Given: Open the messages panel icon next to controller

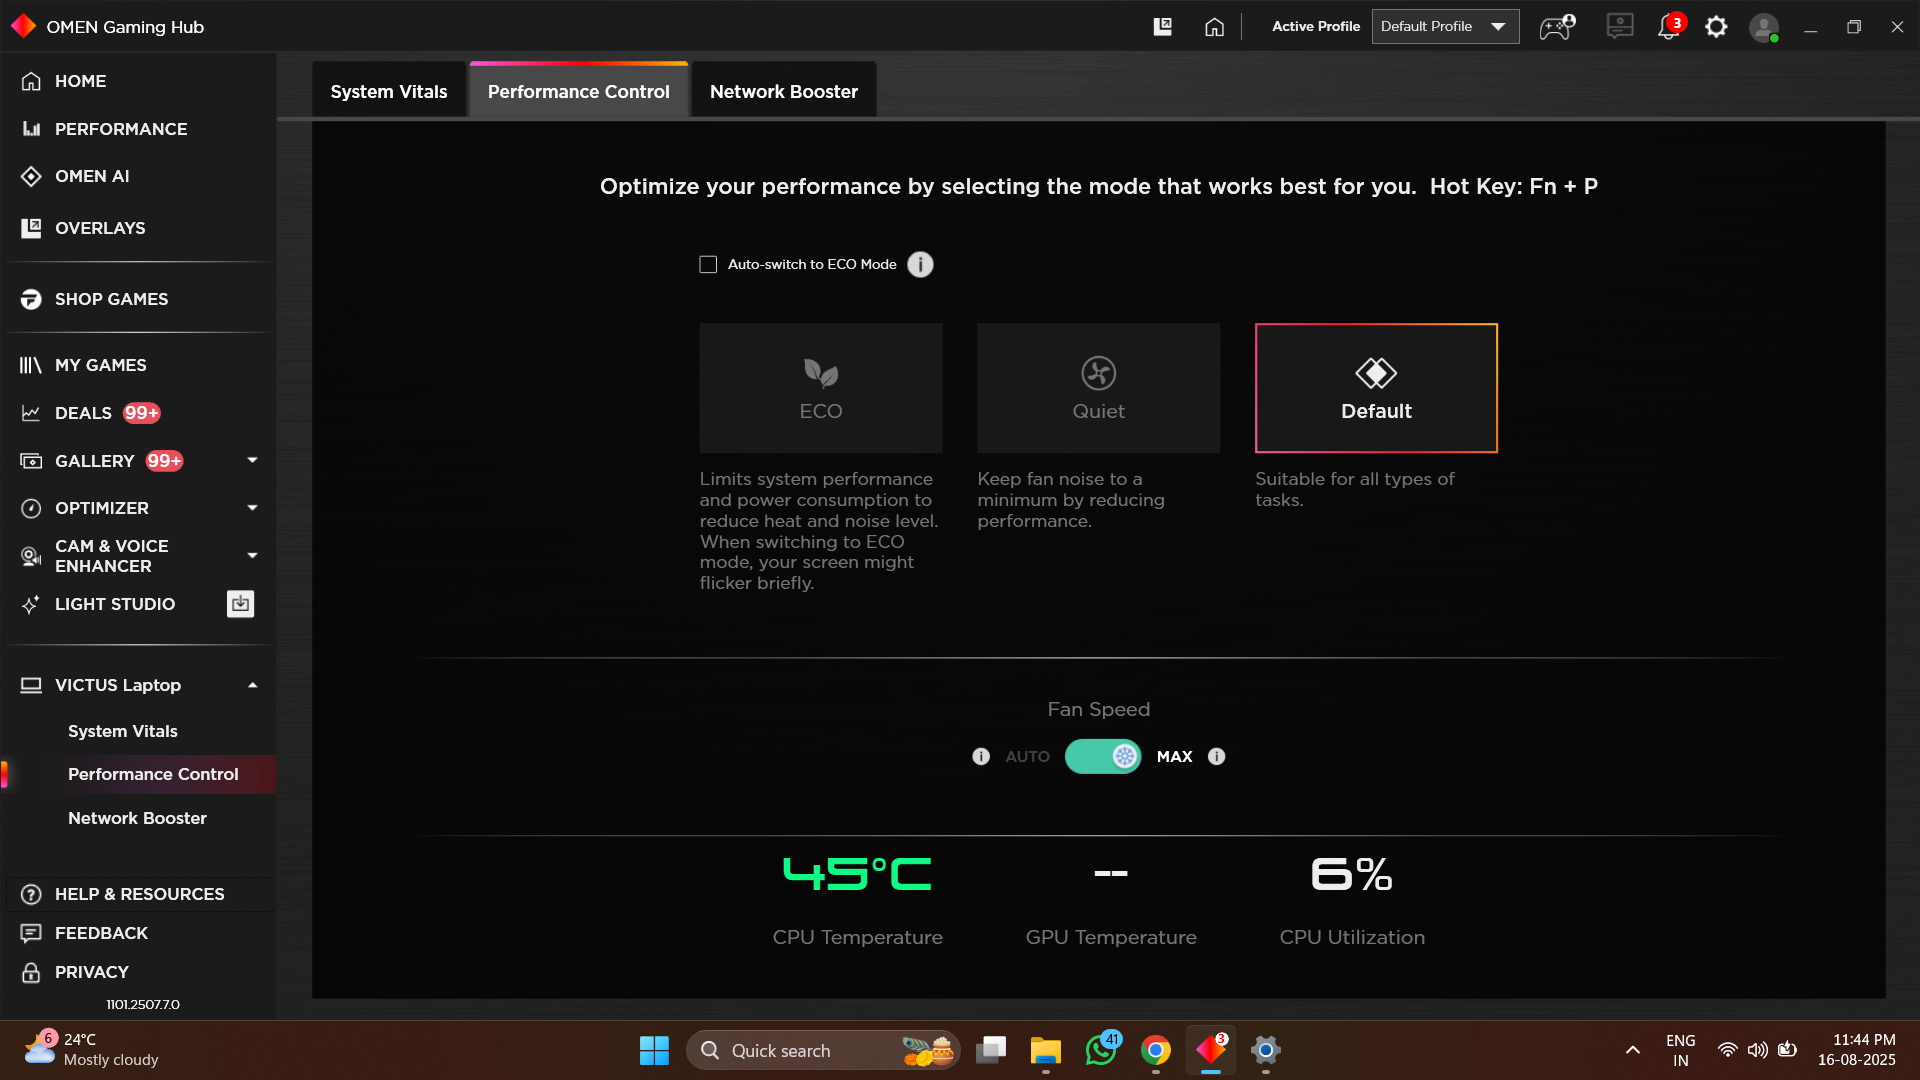Looking at the screenshot, I should [1620, 26].
